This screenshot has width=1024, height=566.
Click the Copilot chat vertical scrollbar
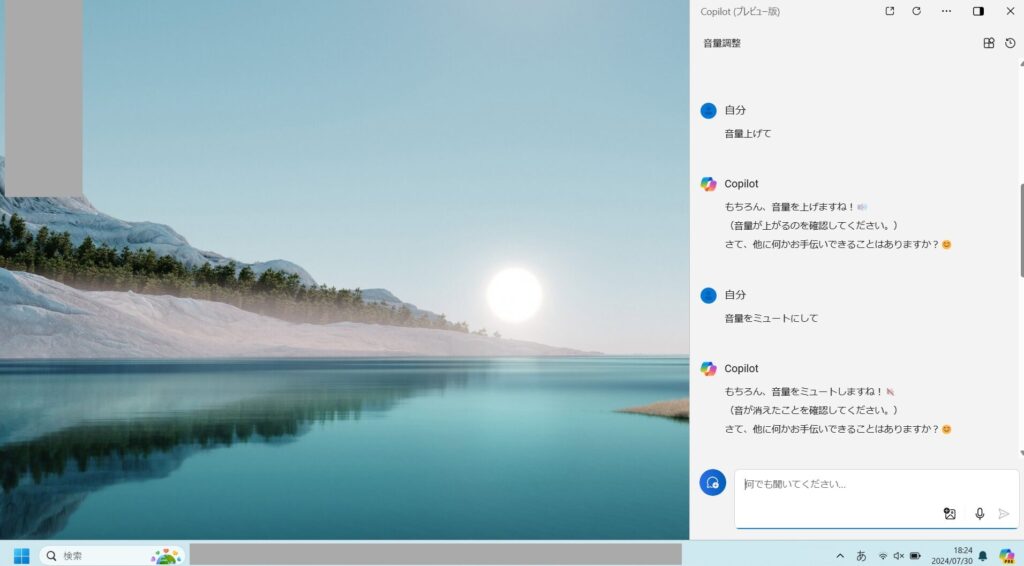1021,230
